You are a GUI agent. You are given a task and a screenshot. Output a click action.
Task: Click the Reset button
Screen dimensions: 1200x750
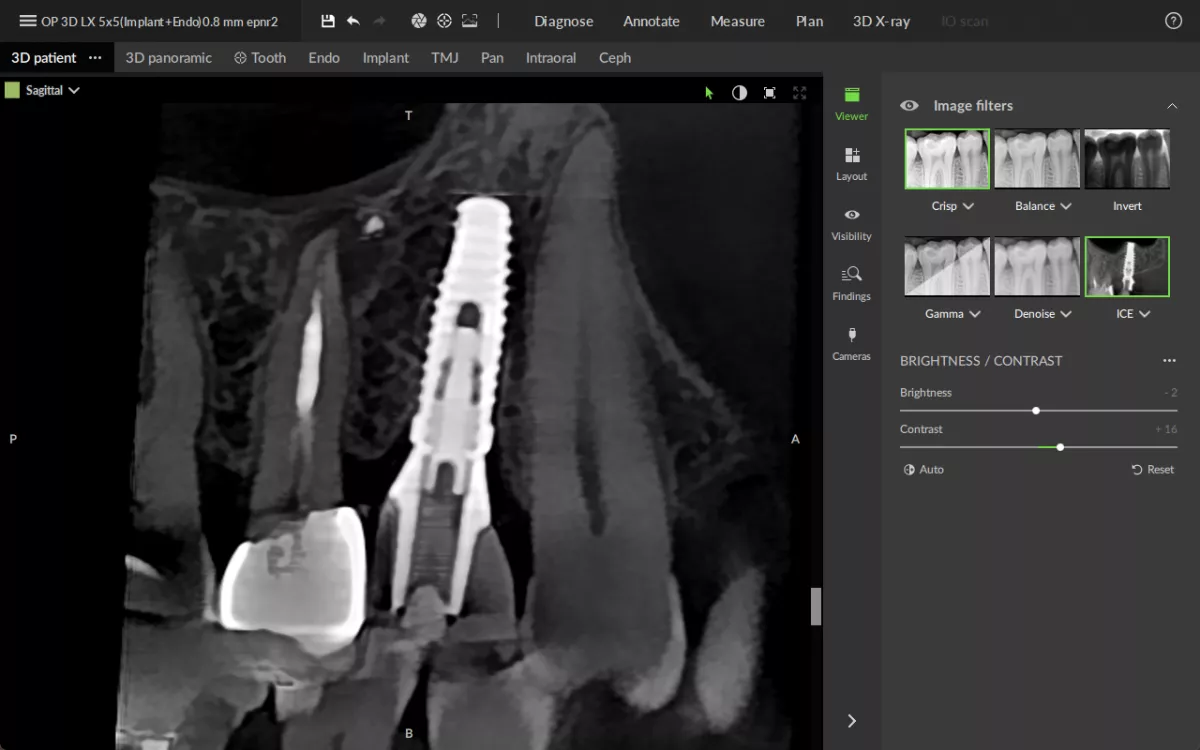[x=1153, y=470]
